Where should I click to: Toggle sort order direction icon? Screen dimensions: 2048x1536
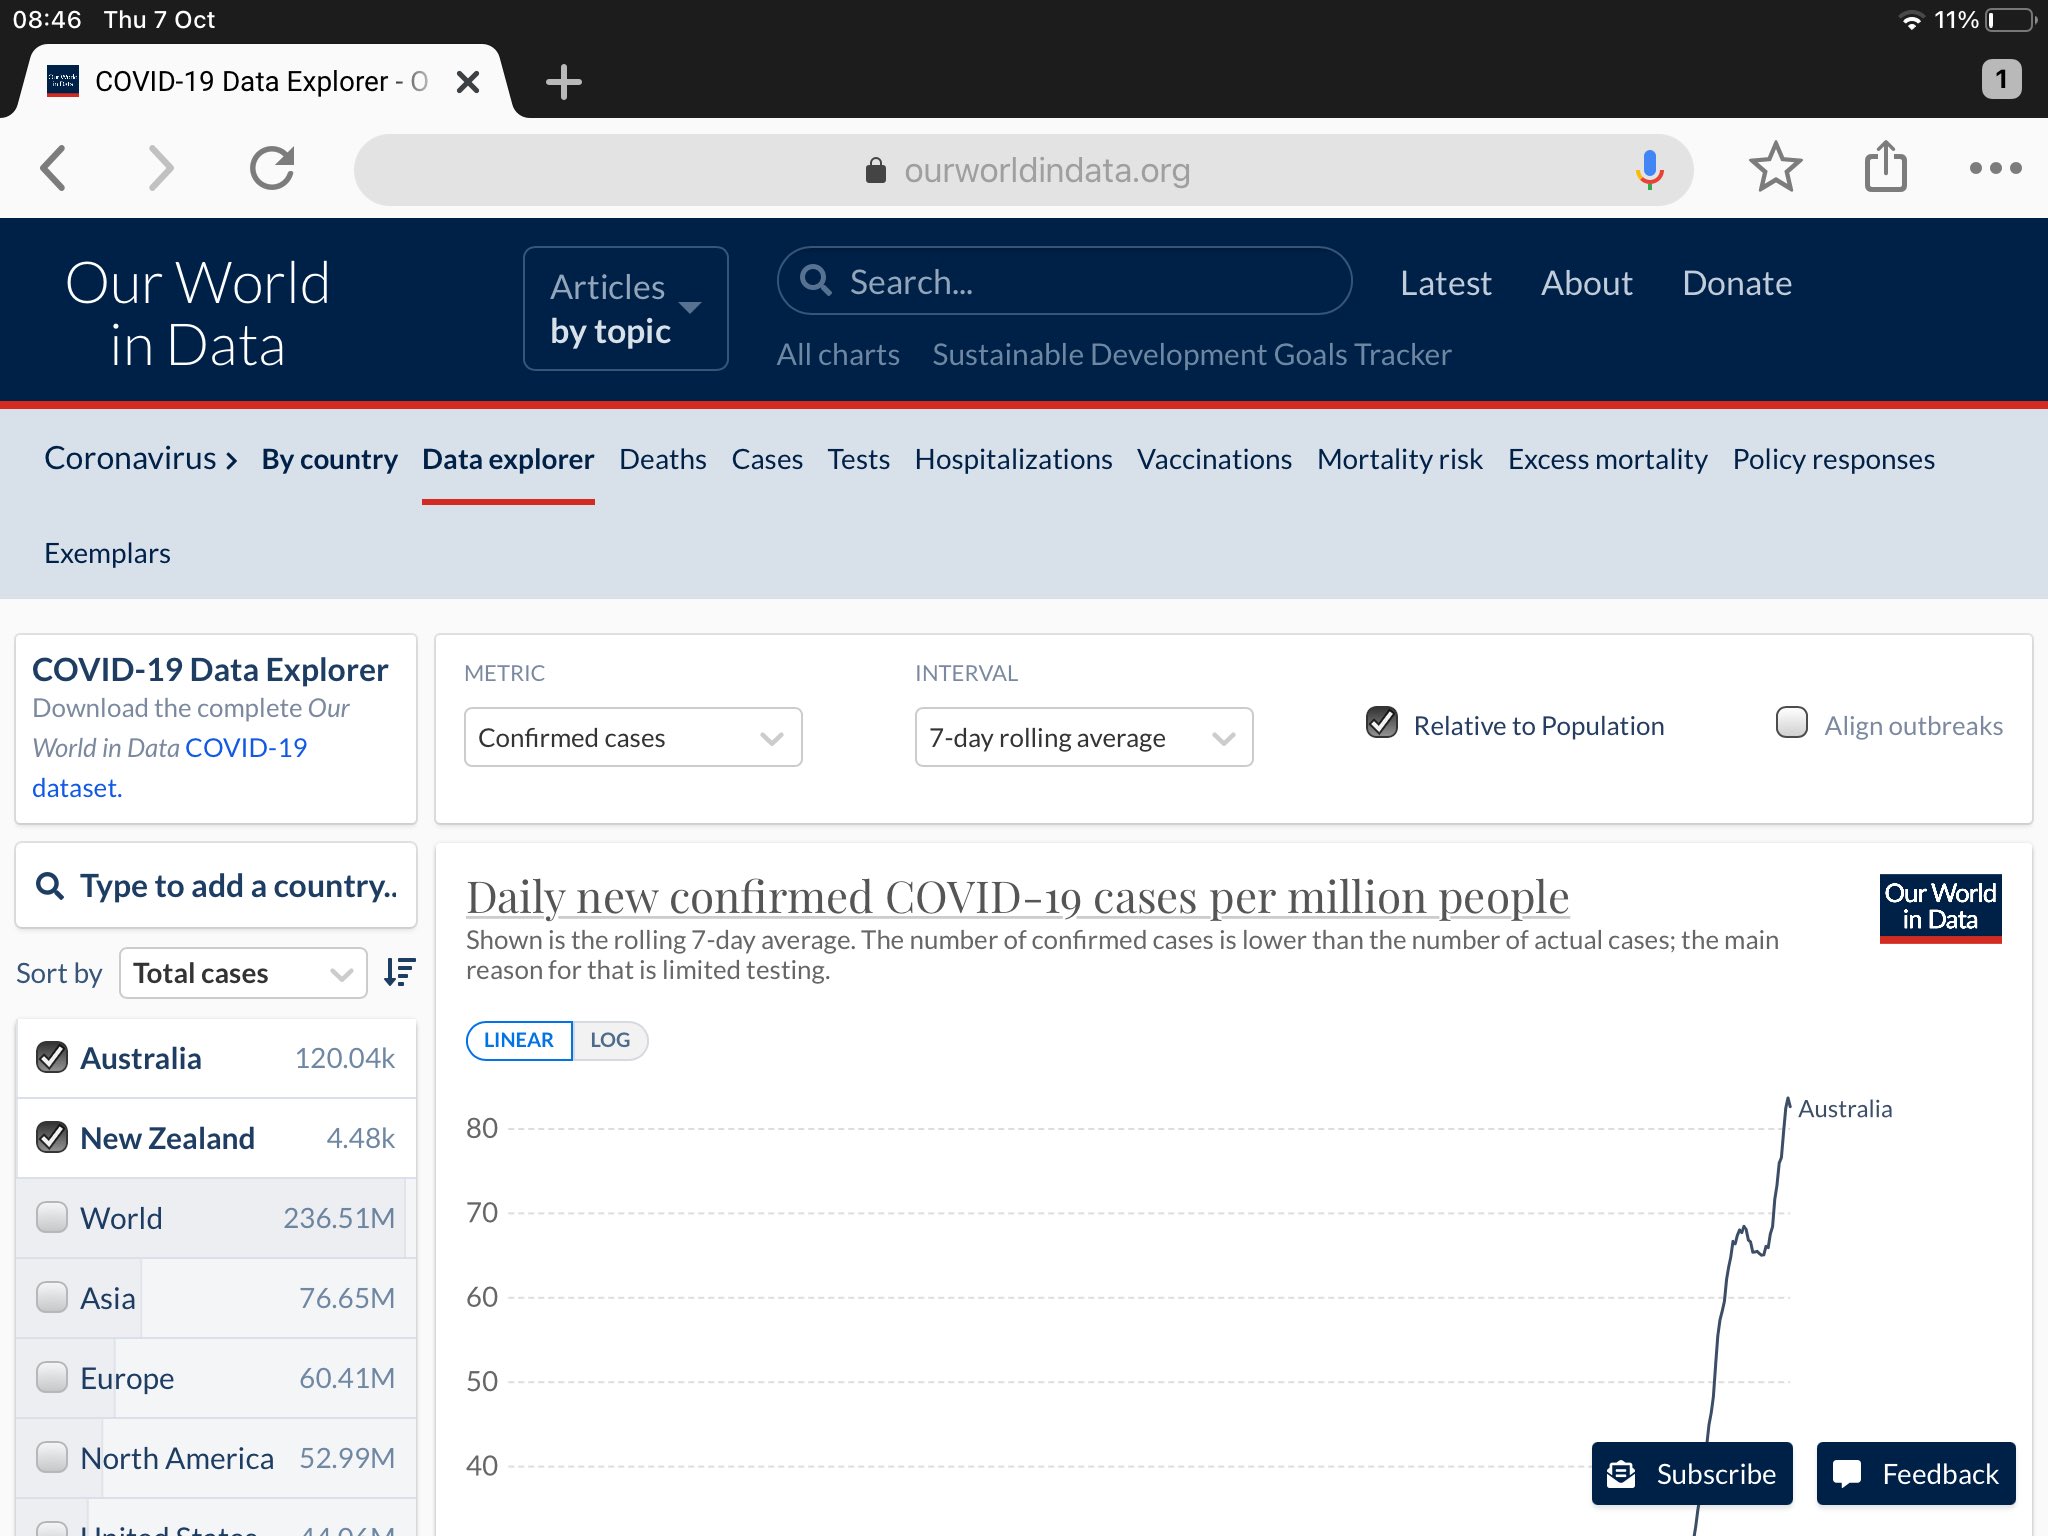point(399,972)
